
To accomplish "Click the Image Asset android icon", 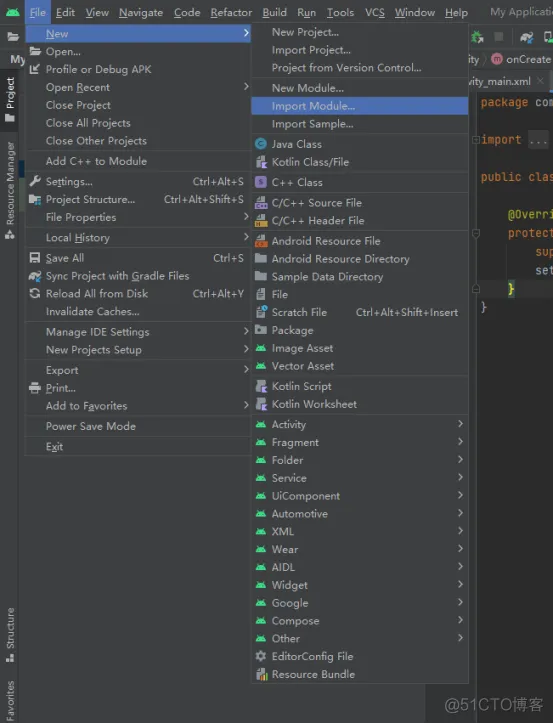I will pos(261,348).
